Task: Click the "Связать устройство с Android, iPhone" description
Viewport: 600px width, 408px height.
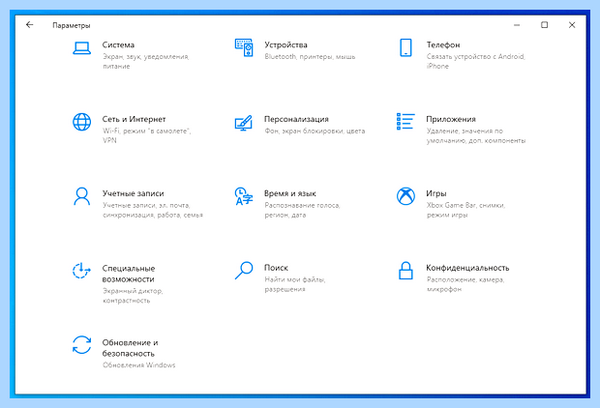Action: (476, 61)
